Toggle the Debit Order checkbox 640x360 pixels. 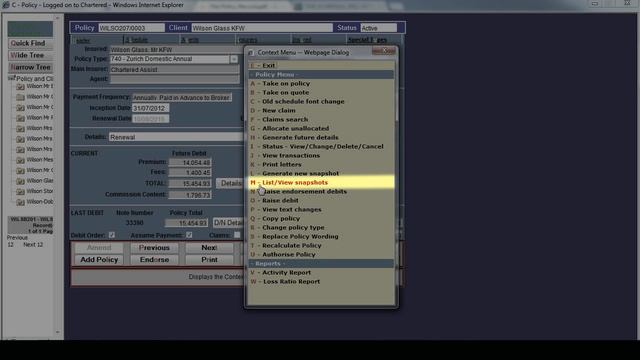click(x=111, y=235)
